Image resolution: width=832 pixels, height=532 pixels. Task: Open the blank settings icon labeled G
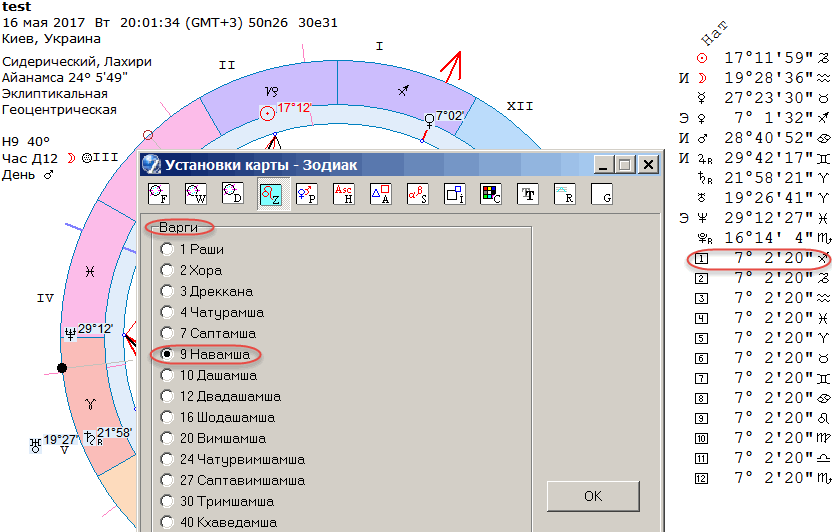(x=602, y=194)
